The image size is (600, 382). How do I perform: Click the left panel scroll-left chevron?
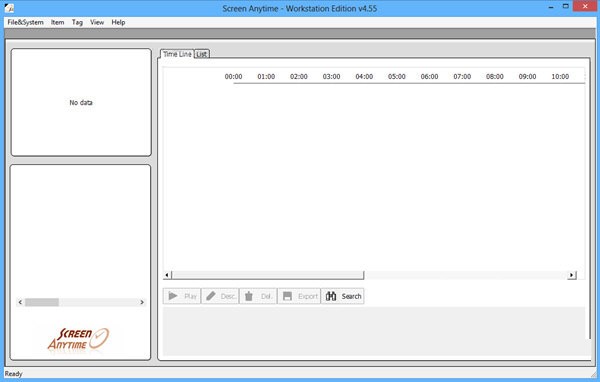click(x=20, y=302)
